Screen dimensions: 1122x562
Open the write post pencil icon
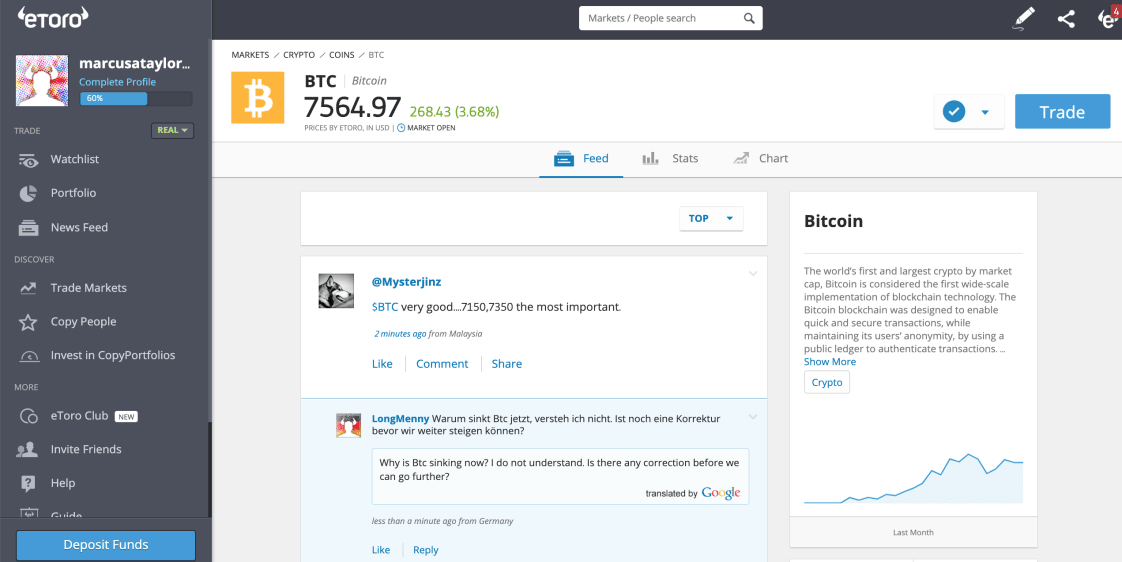click(x=1024, y=18)
